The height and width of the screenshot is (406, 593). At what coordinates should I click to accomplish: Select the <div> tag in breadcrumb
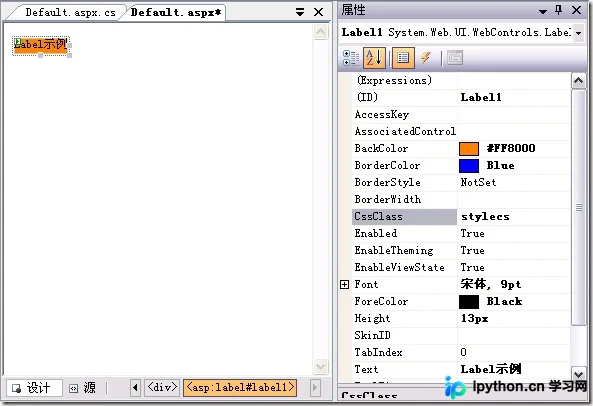tap(162, 387)
